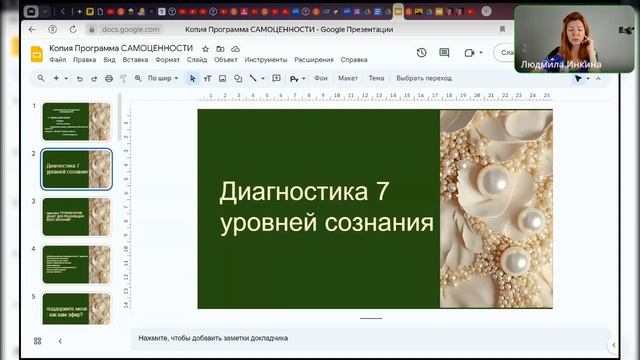Click the slide title Диагностика 7 уровней сознания

tap(327, 207)
